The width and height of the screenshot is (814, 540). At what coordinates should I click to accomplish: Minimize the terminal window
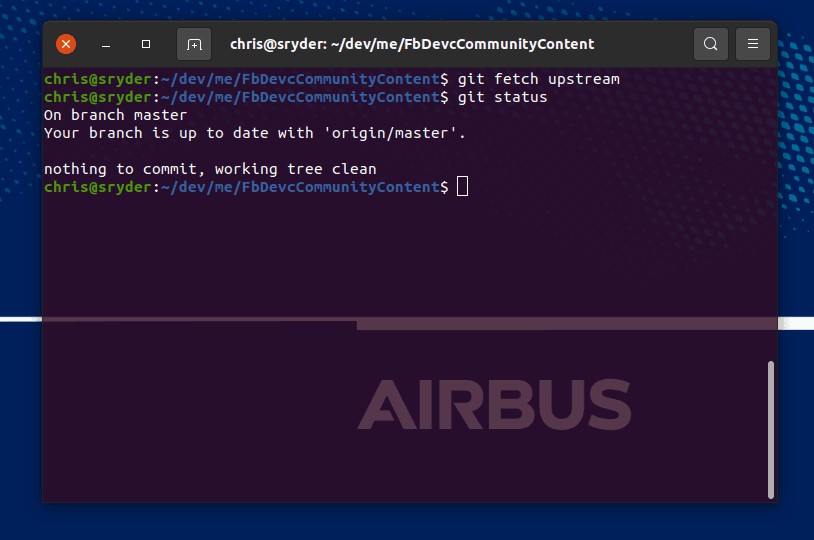pos(106,45)
